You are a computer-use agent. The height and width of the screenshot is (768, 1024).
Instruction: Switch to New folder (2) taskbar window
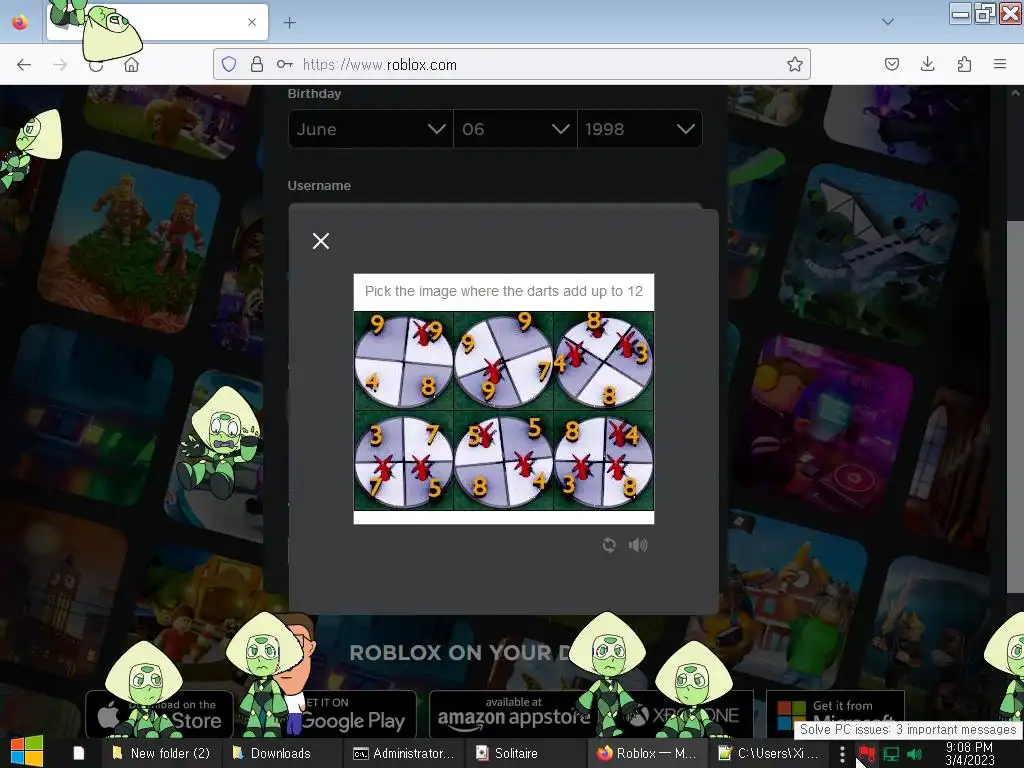161,753
